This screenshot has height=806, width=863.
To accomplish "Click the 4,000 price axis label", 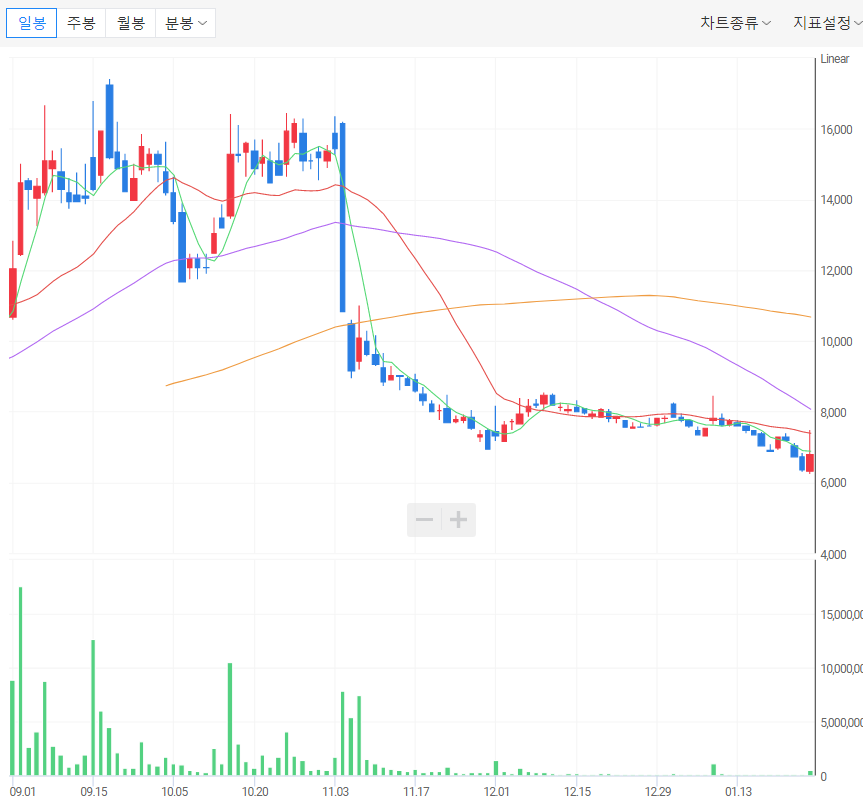I will point(833,555).
